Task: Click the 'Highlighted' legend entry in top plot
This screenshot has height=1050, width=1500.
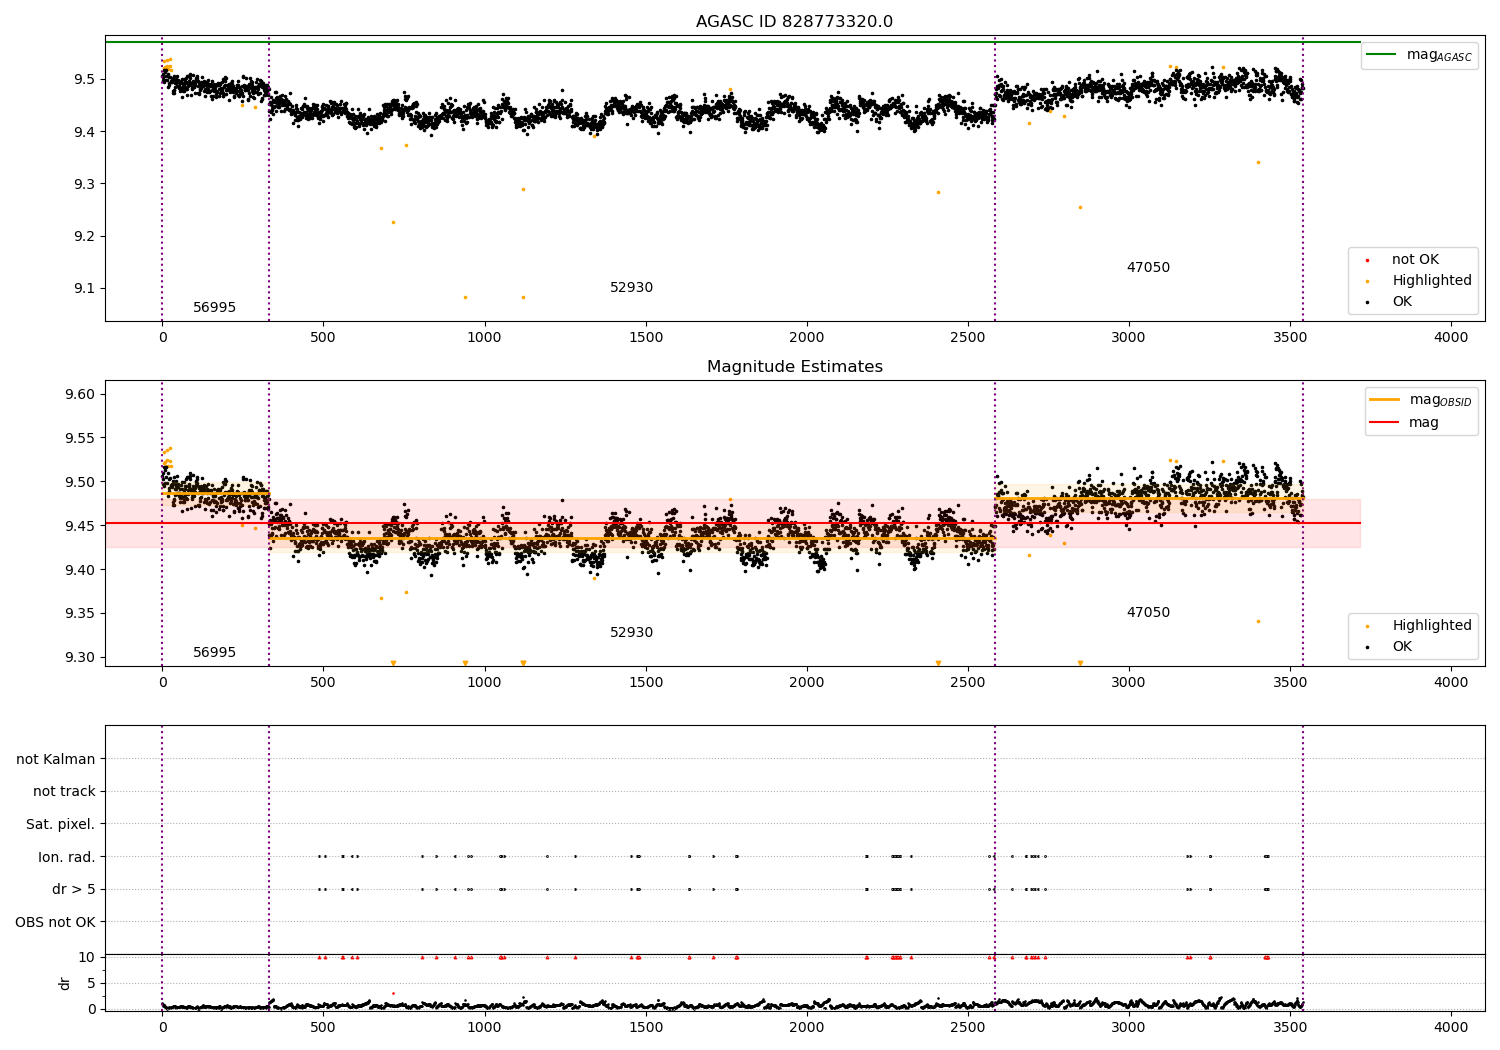Action: 1412,281
